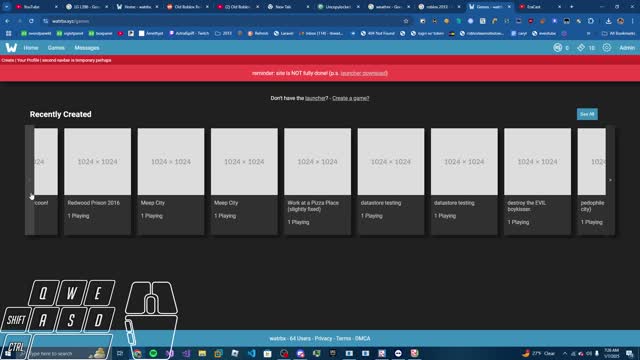Switch to the YouTube browser tab
640x360 pixels.
pyautogui.click(x=36, y=7)
